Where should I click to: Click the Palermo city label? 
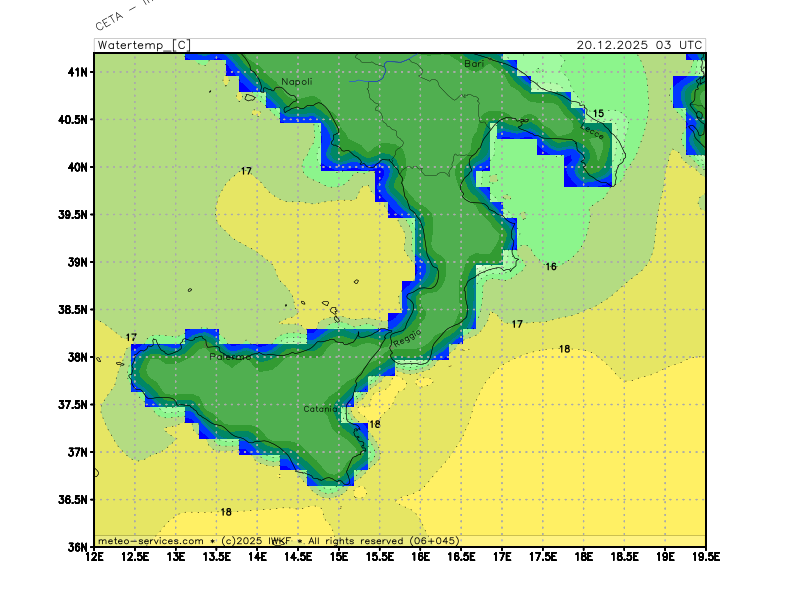pos(230,356)
